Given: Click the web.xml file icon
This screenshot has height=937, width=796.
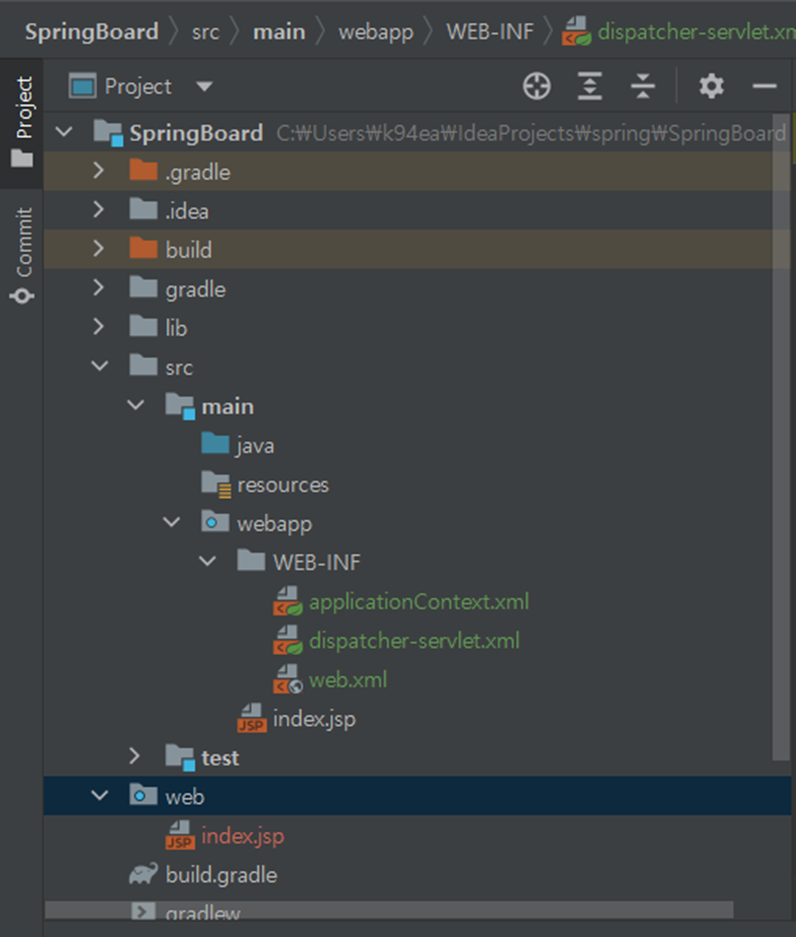Looking at the screenshot, I should point(288,680).
